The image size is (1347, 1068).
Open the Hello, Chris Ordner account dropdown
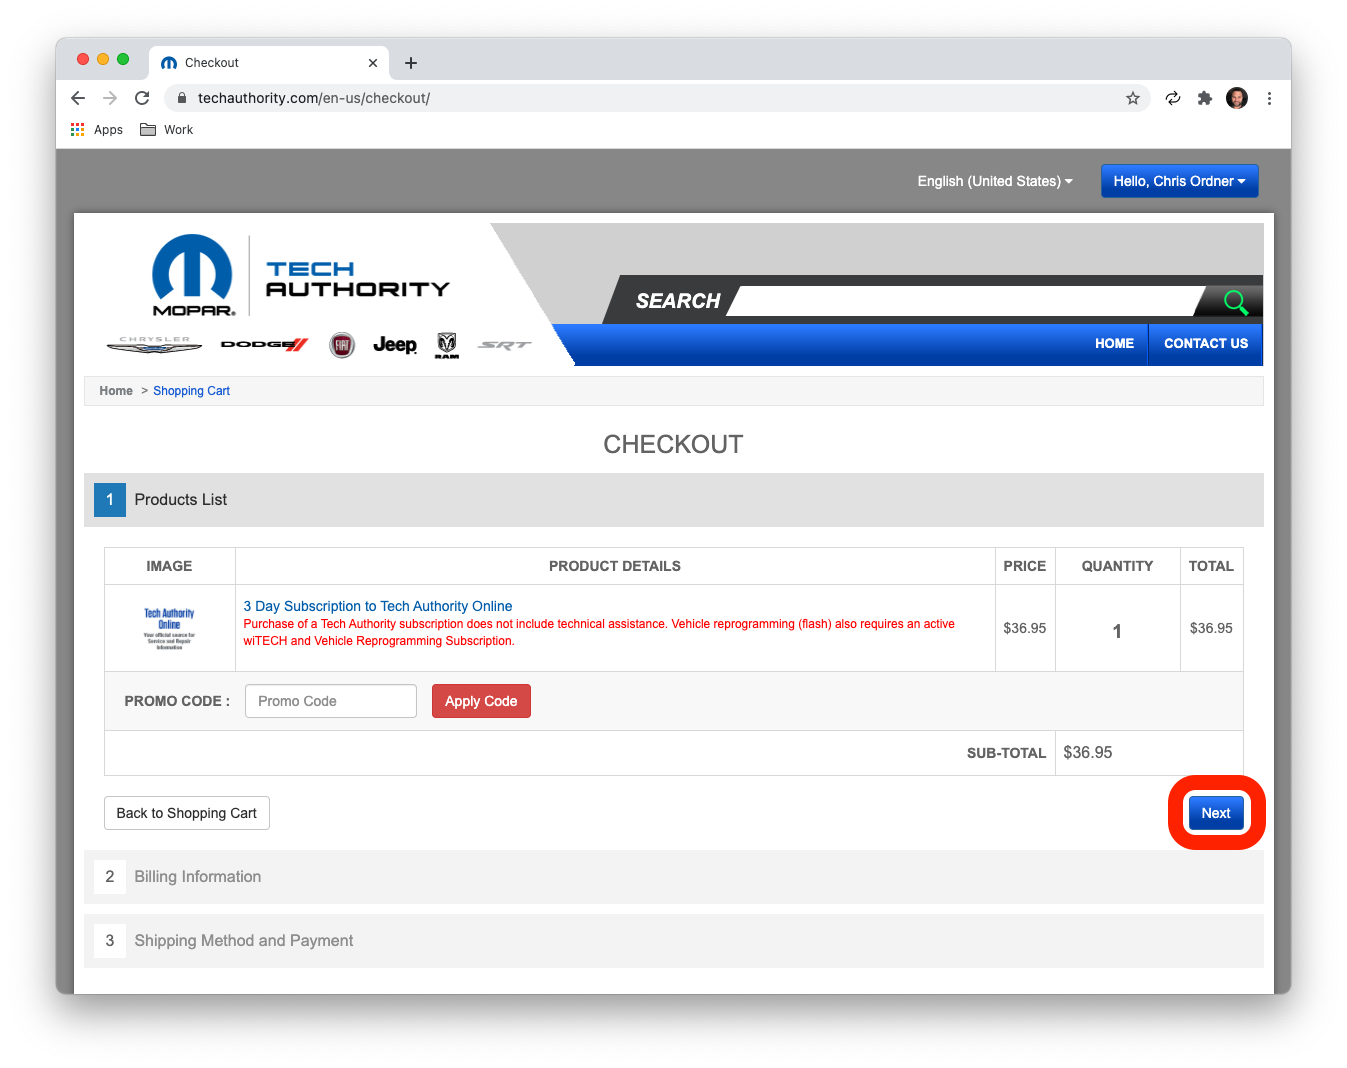(1180, 181)
